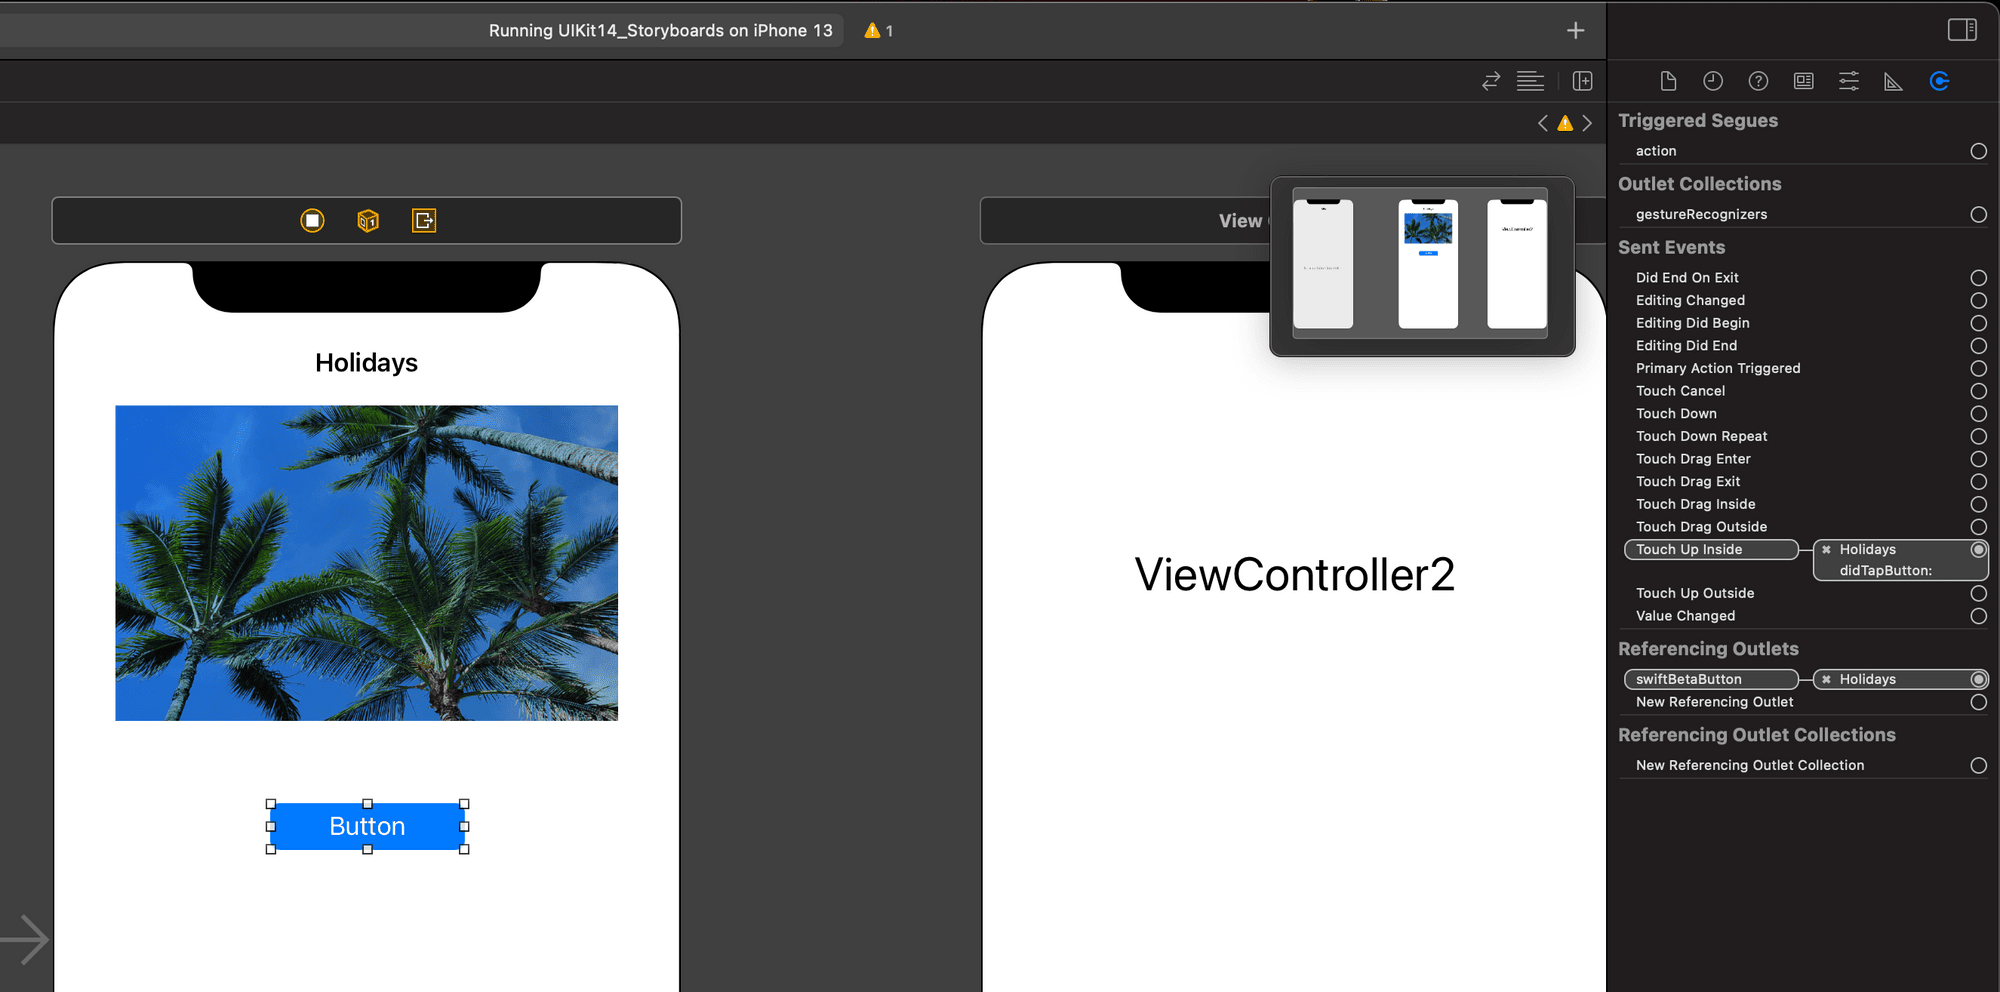The width and height of the screenshot is (2000, 992).
Task: Connect the action triggered segue well
Action: (1978, 151)
